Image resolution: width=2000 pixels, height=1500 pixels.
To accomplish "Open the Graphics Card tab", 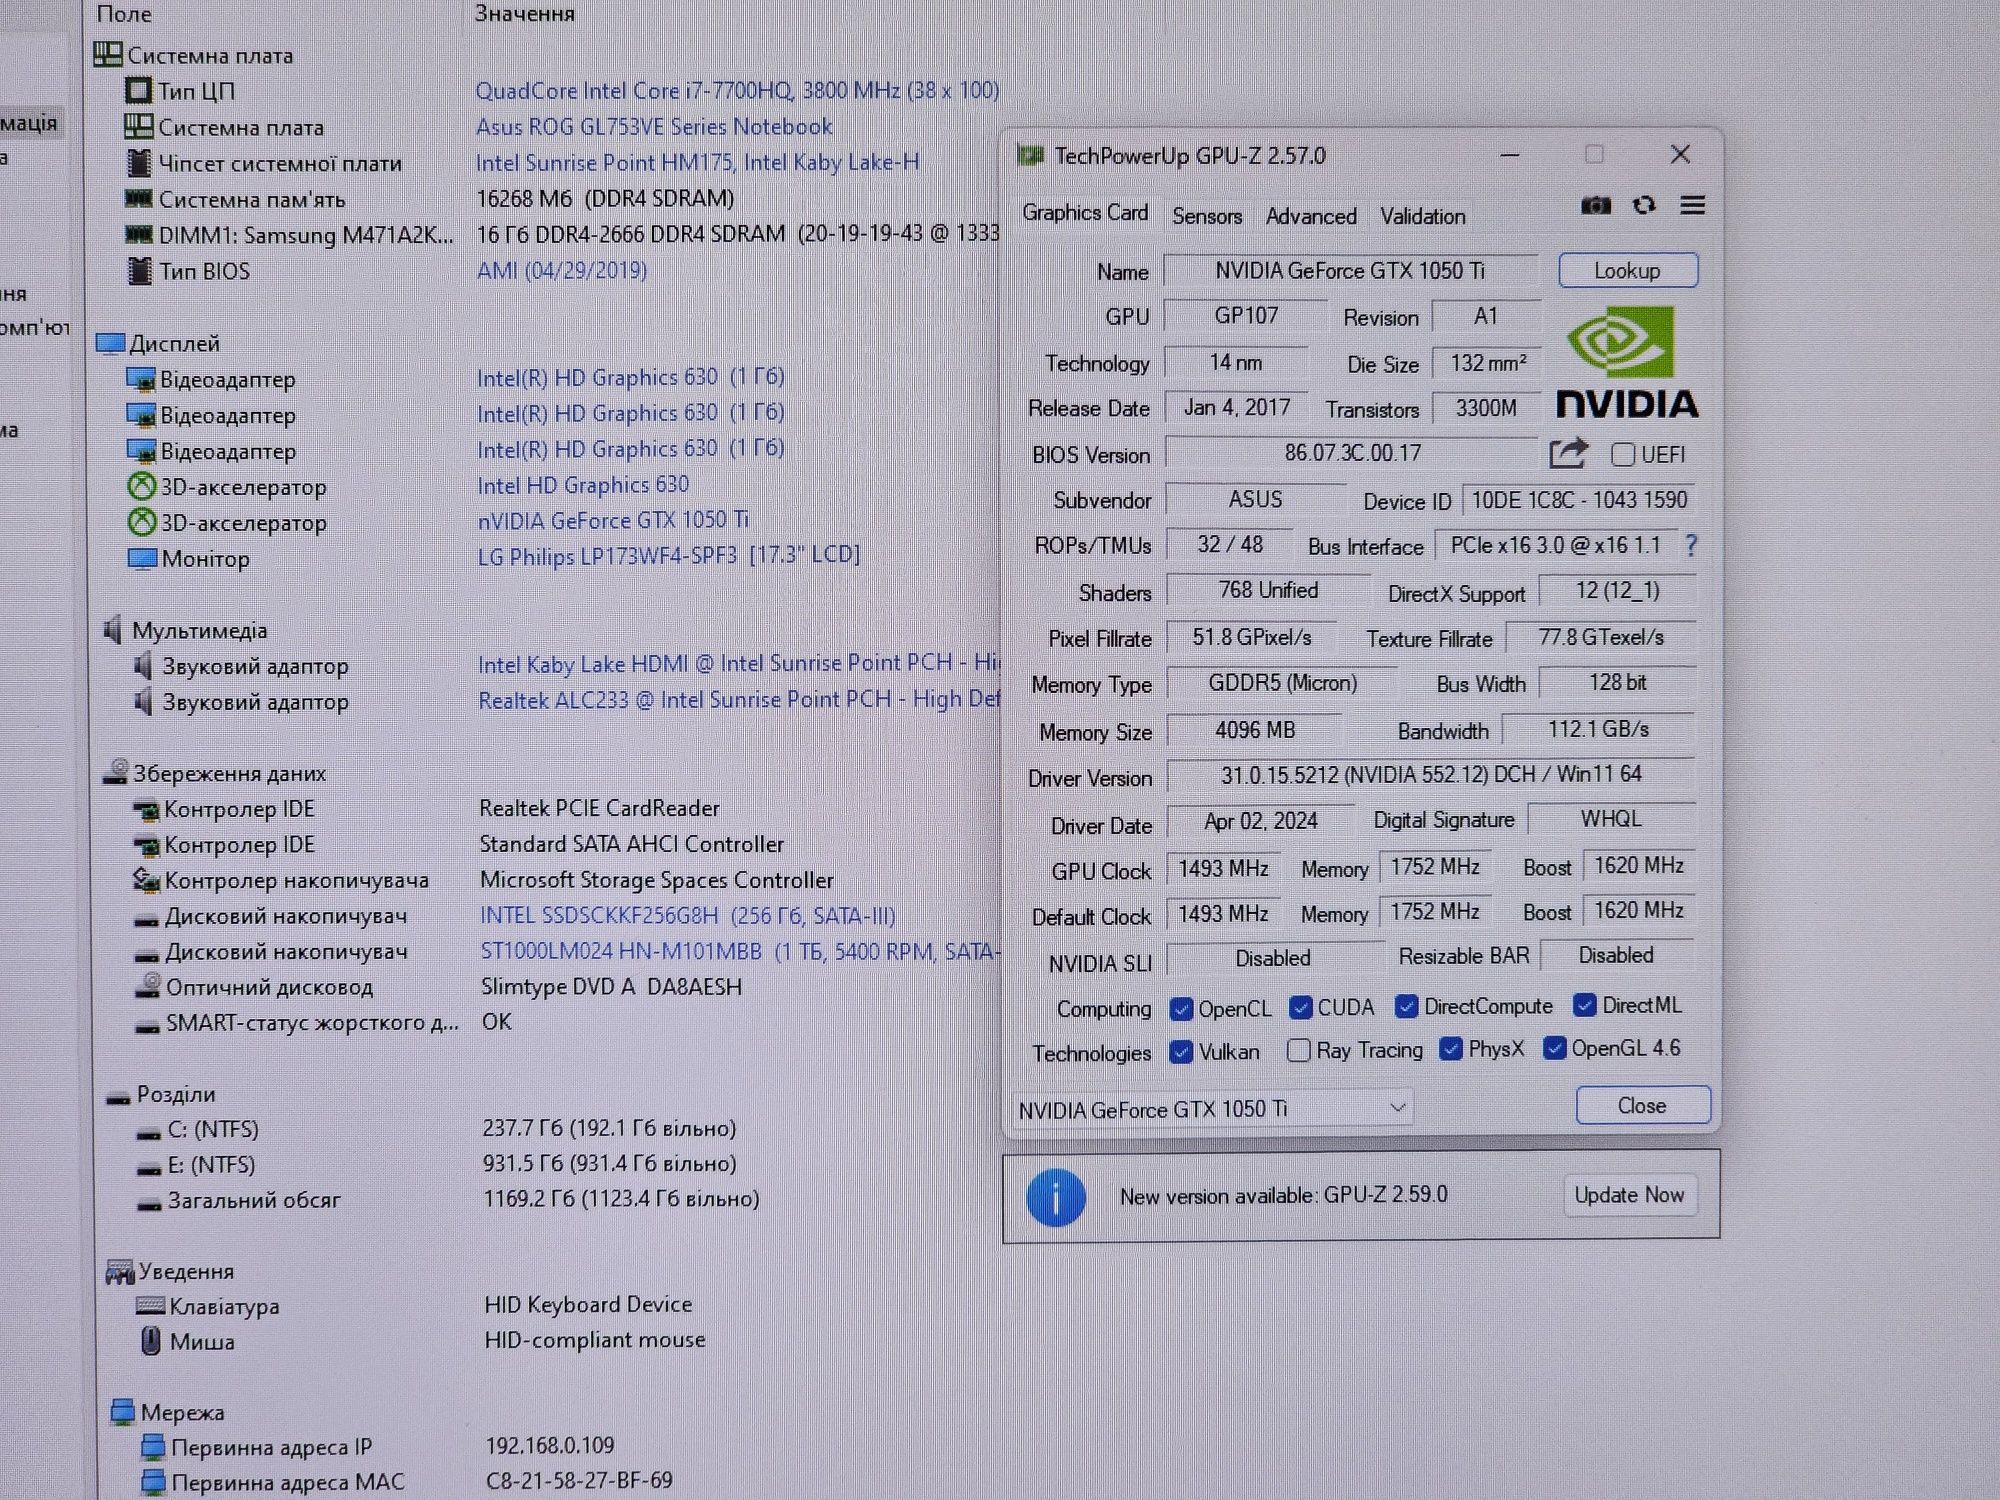I will tap(1085, 213).
